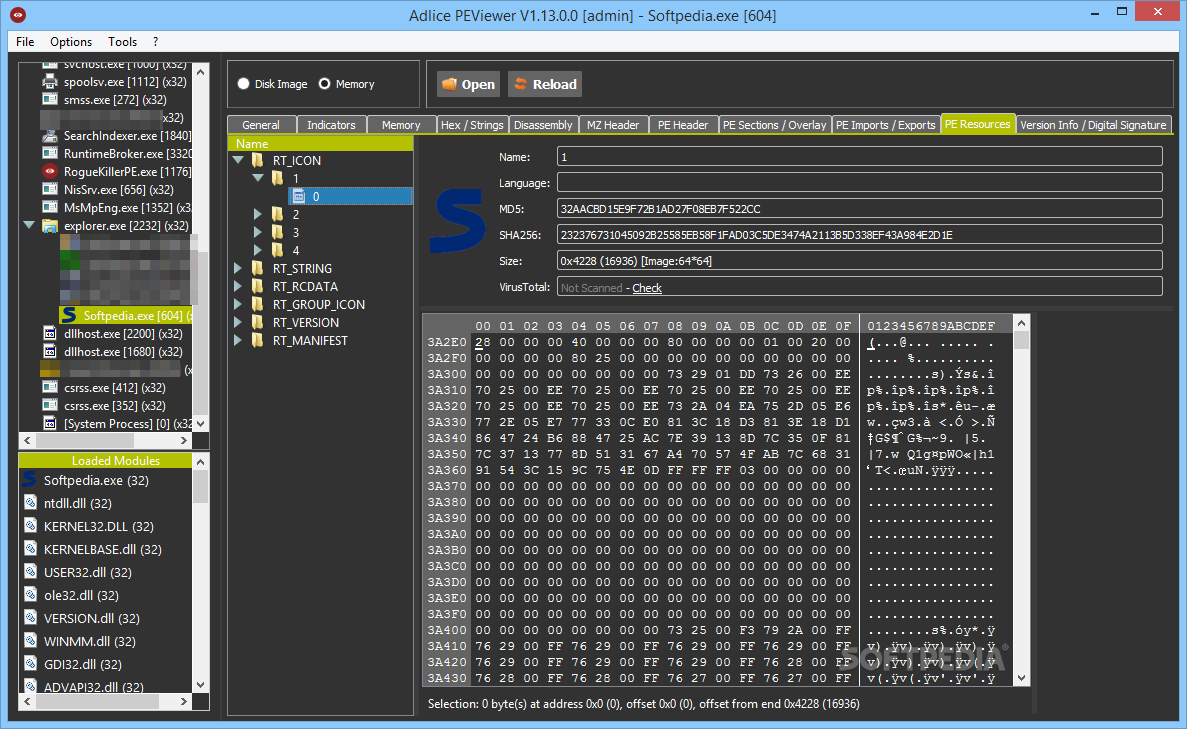Image resolution: width=1187 pixels, height=729 pixels.
Task: Expand the RT_STRING node
Action: [238, 268]
